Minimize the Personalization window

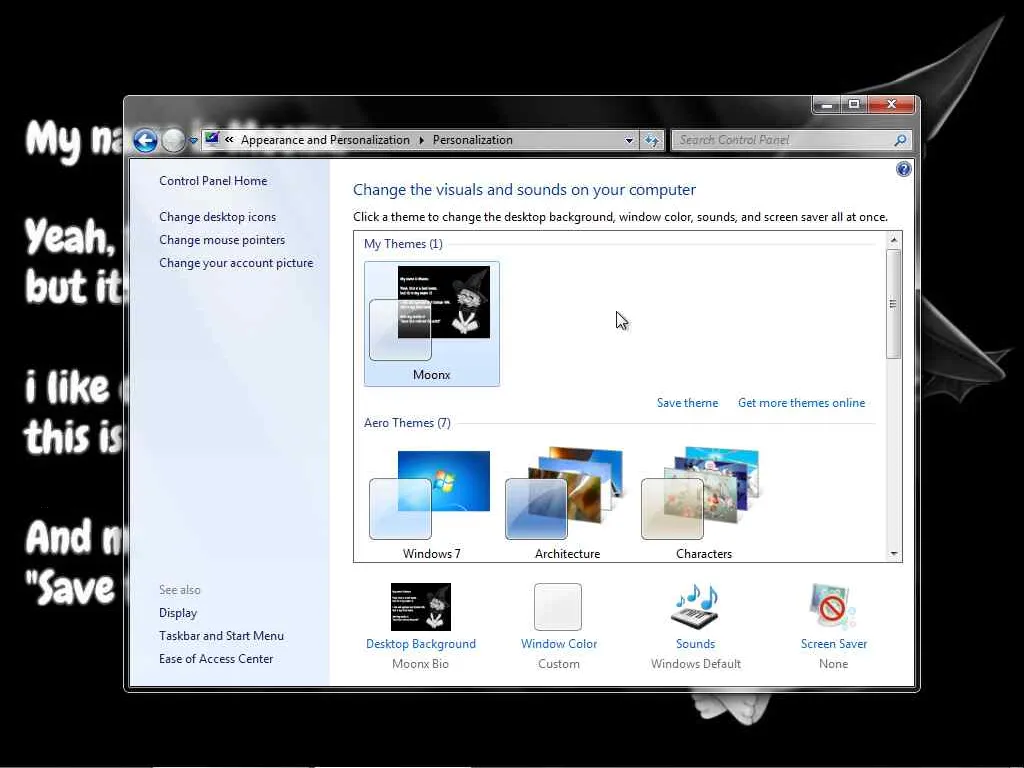827,105
